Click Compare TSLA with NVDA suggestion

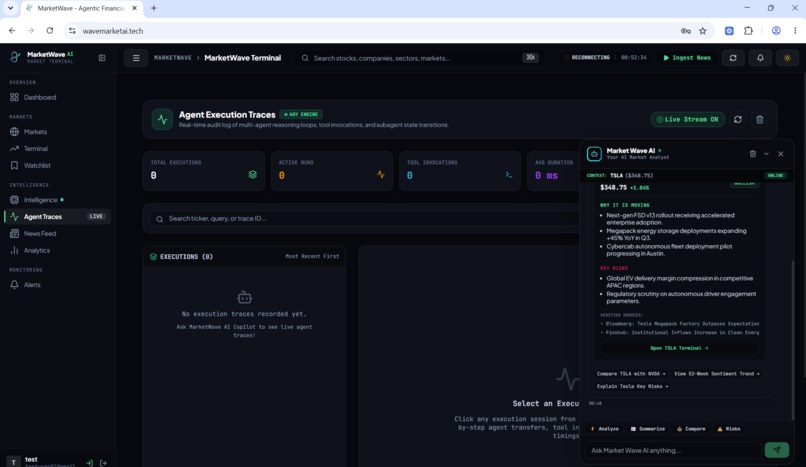tap(631, 374)
